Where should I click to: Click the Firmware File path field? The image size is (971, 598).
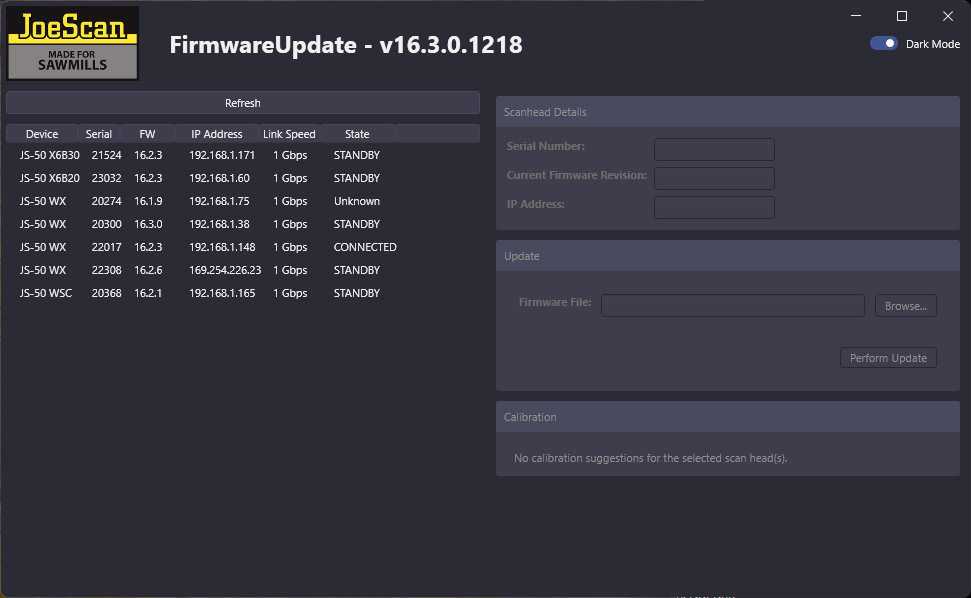[x=733, y=306]
